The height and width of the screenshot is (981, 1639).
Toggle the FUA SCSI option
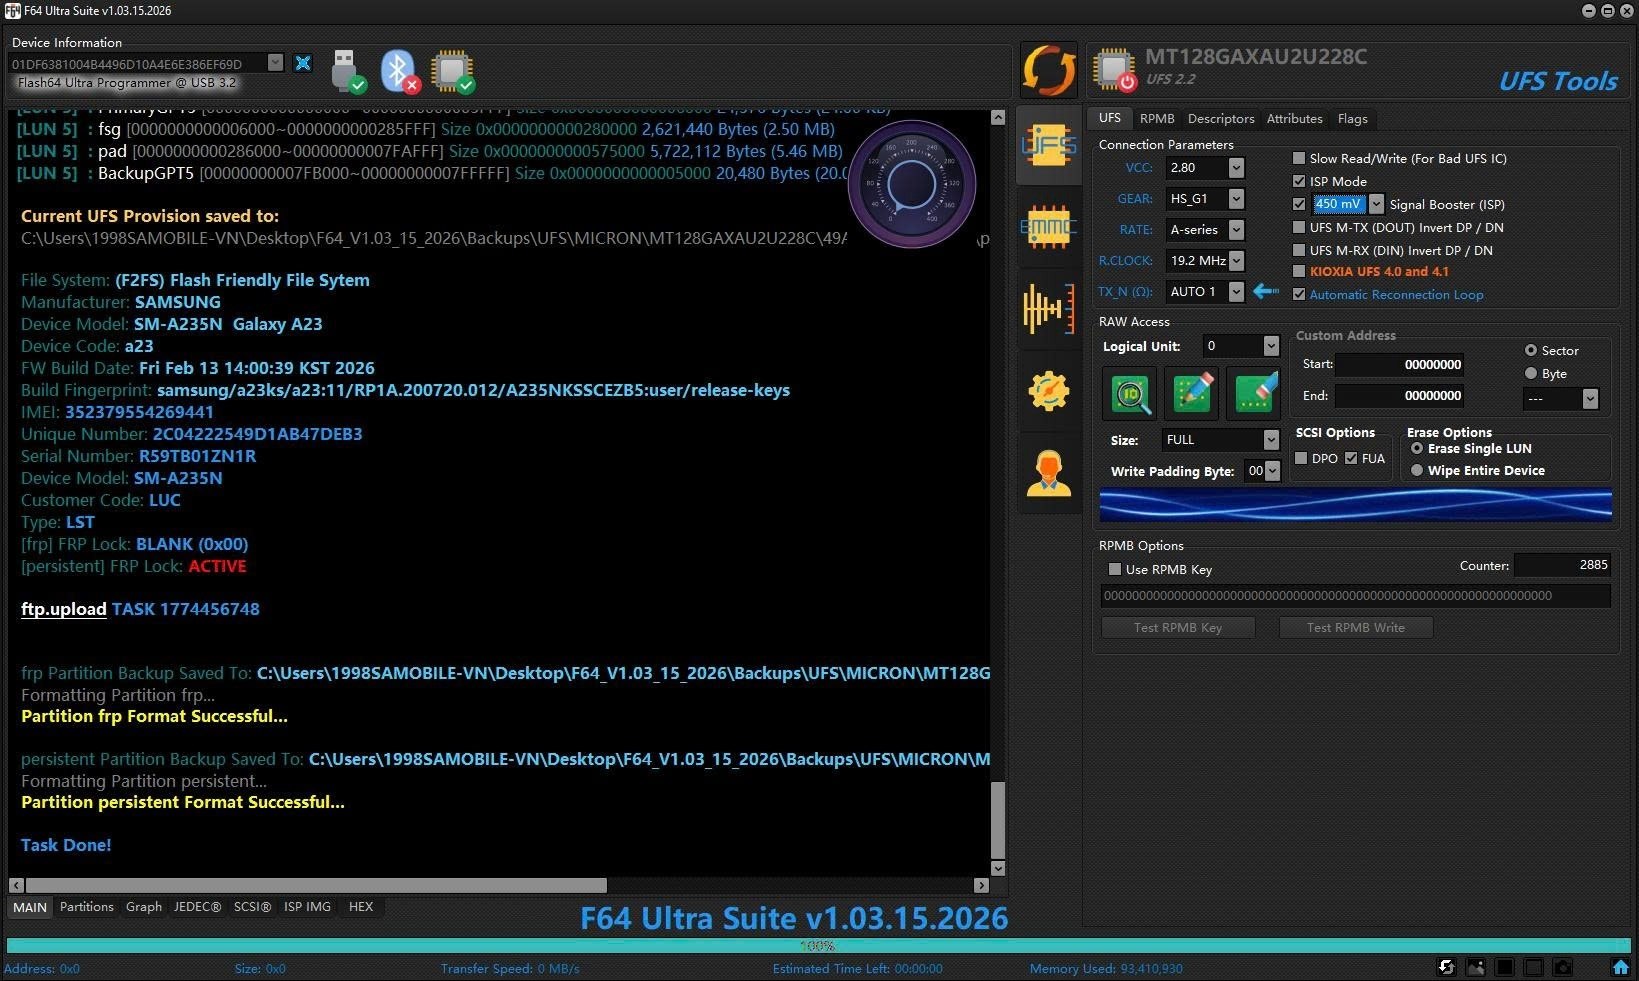pos(1351,458)
